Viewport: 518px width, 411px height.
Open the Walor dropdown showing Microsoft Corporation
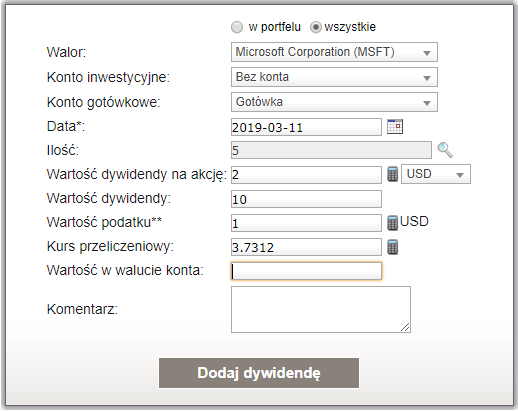click(x=334, y=52)
